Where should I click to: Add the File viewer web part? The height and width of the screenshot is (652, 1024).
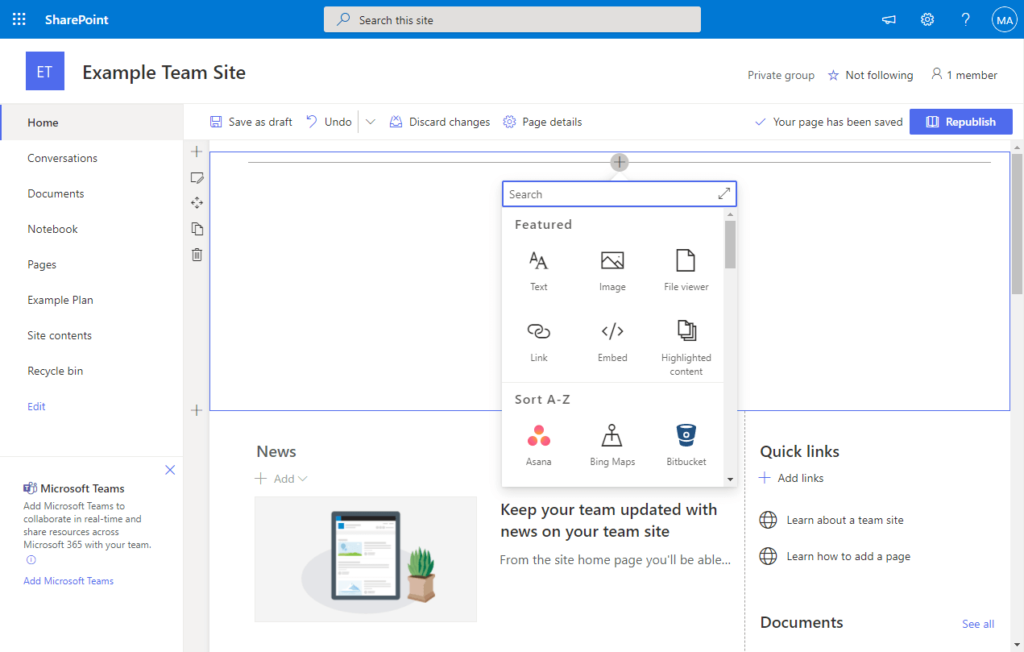(686, 270)
